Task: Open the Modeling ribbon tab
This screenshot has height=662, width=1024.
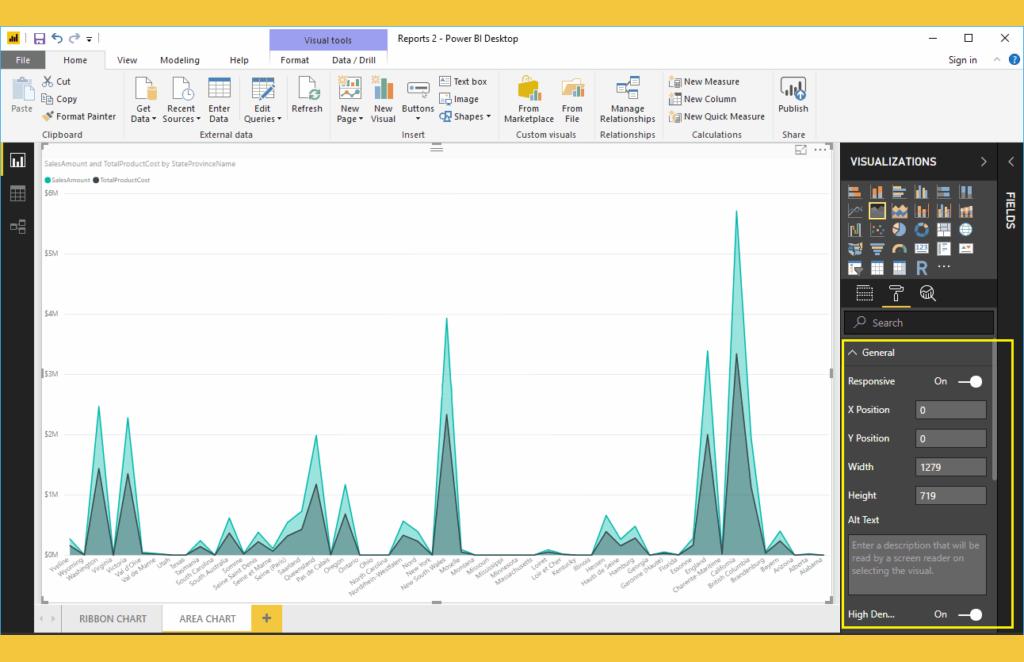Action: click(x=180, y=61)
